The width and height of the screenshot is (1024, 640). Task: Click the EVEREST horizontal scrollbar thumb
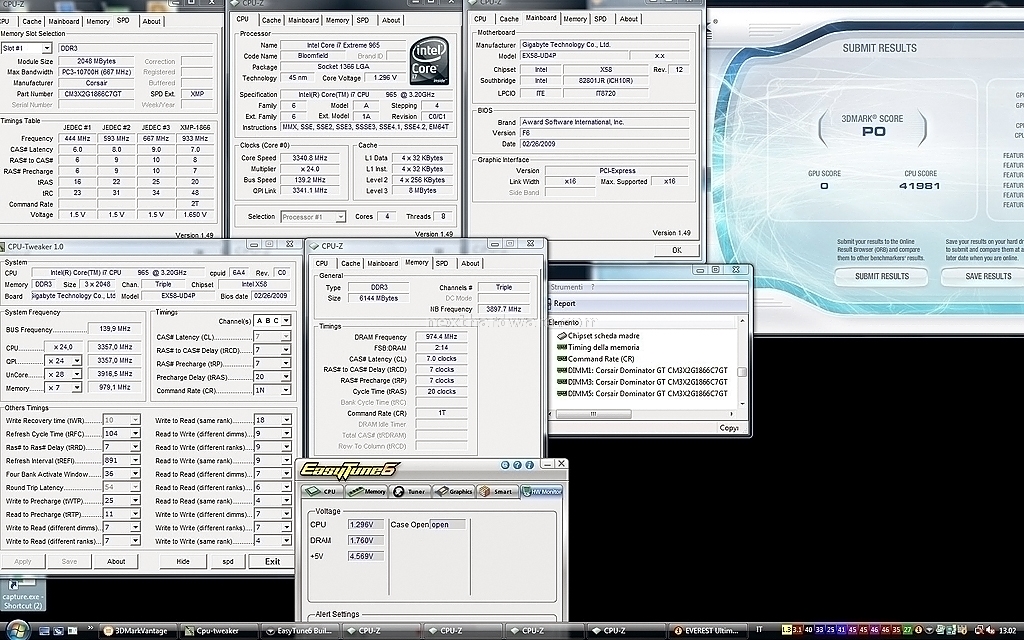pyautogui.click(x=594, y=414)
